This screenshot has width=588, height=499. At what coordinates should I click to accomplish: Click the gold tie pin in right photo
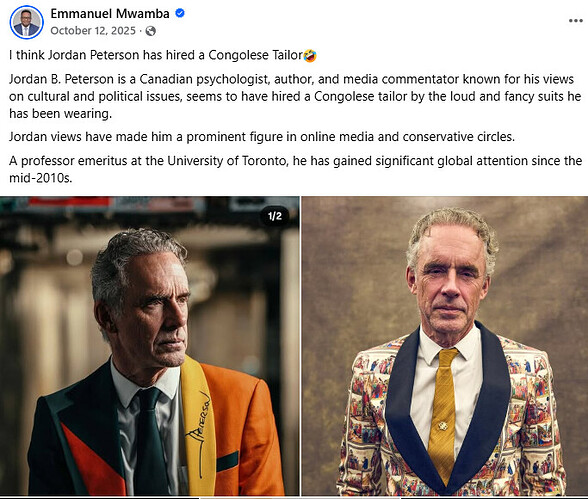443,426
